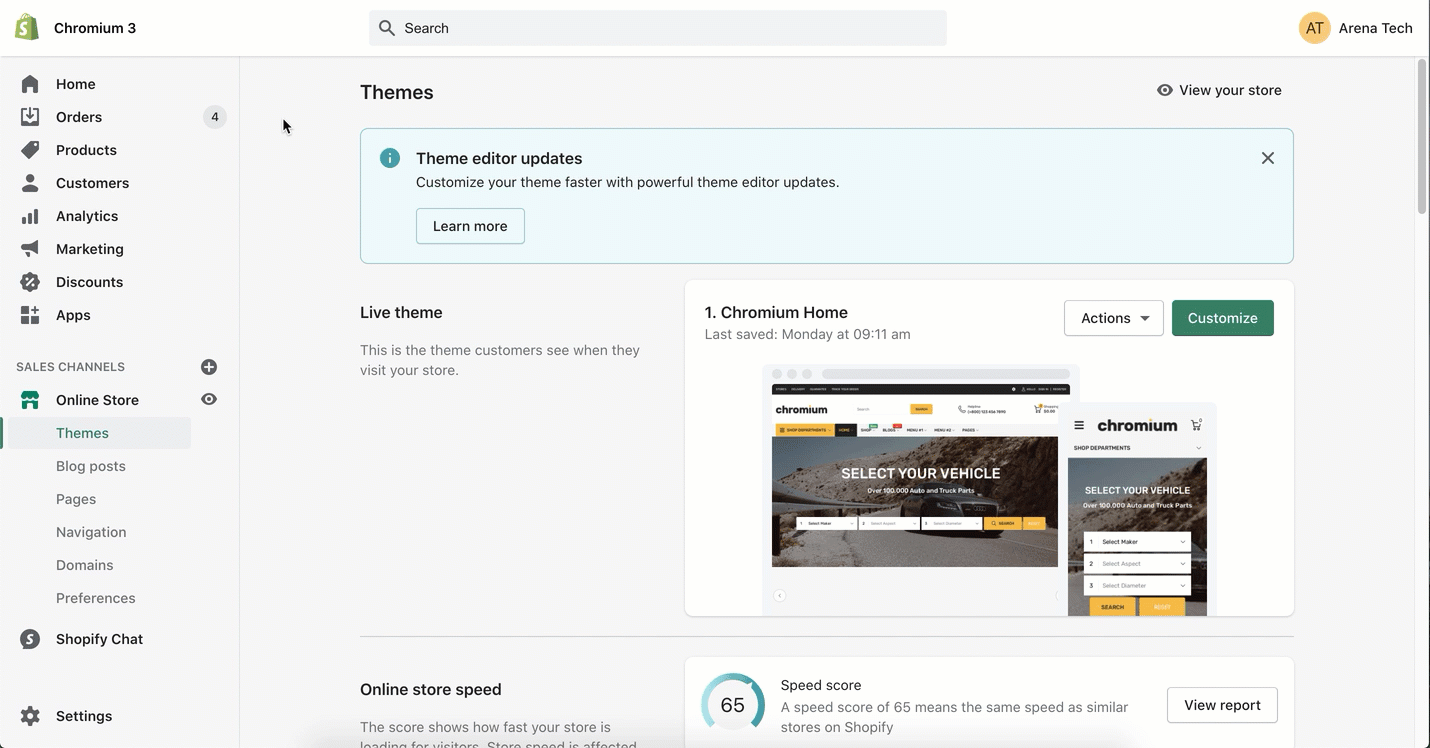Click the Marketing megaphone icon
1430x748 pixels.
(30, 249)
